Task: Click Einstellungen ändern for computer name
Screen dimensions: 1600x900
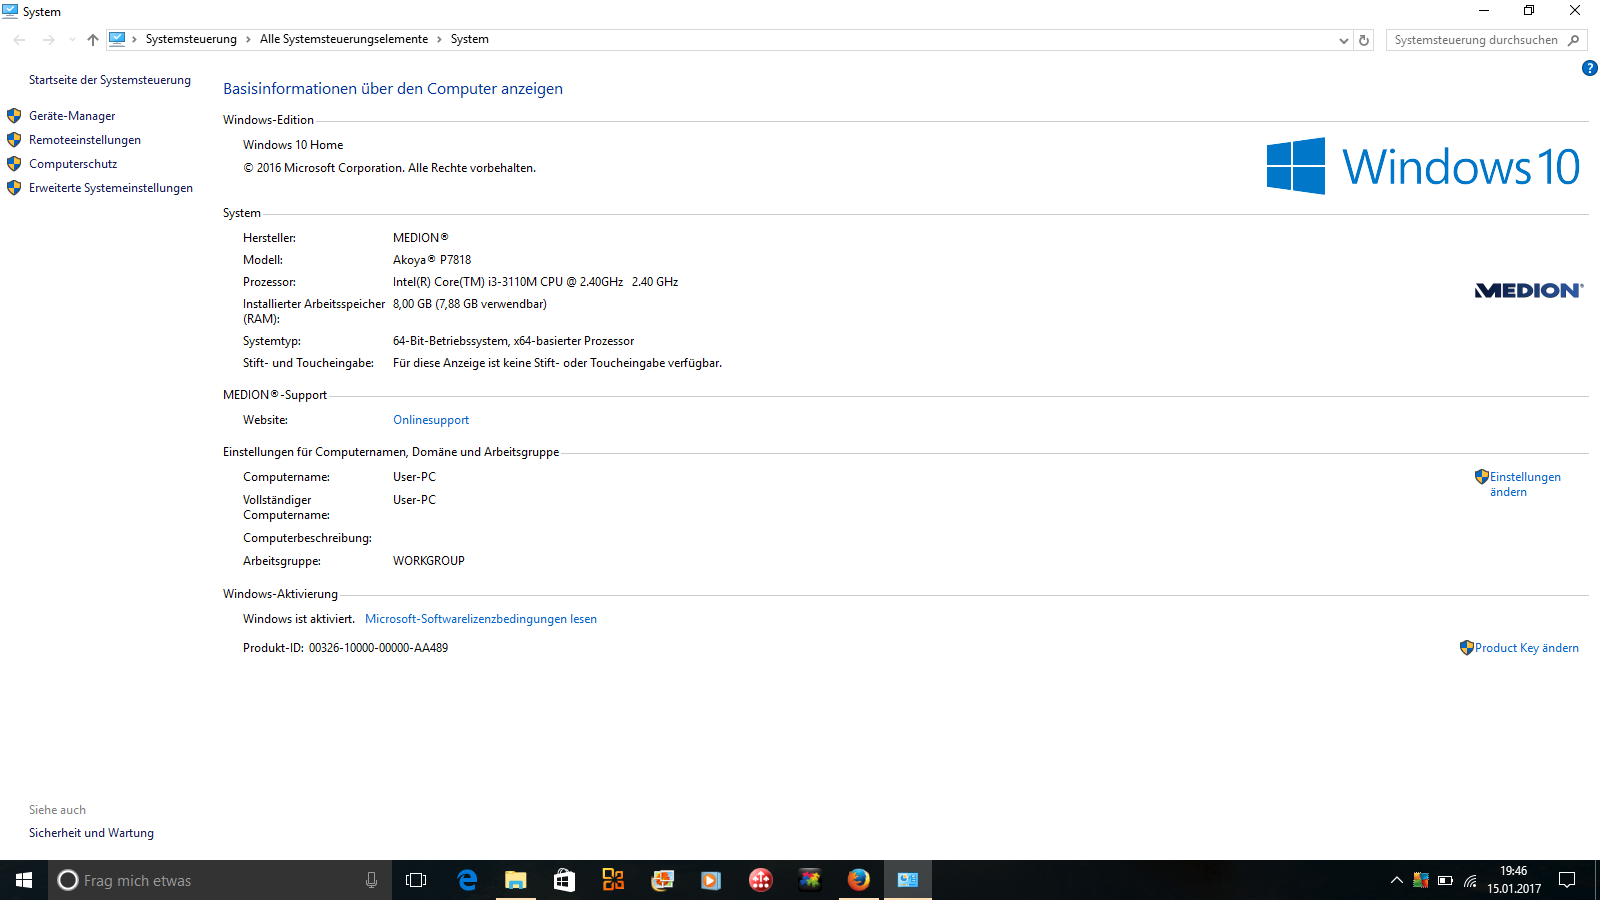Action: pos(1525,484)
